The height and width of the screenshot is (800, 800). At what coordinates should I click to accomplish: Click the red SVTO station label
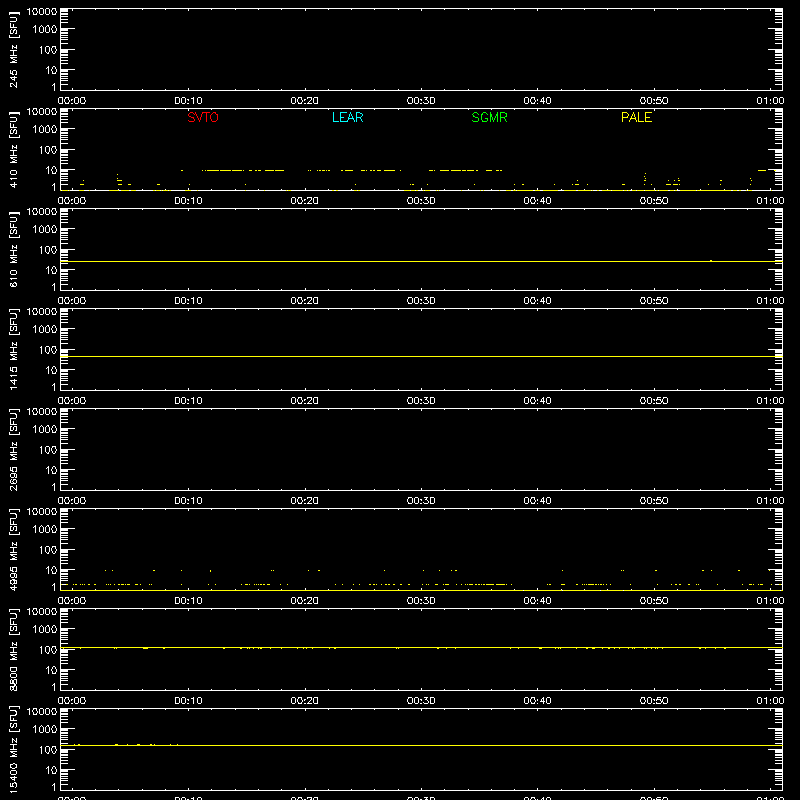click(203, 117)
